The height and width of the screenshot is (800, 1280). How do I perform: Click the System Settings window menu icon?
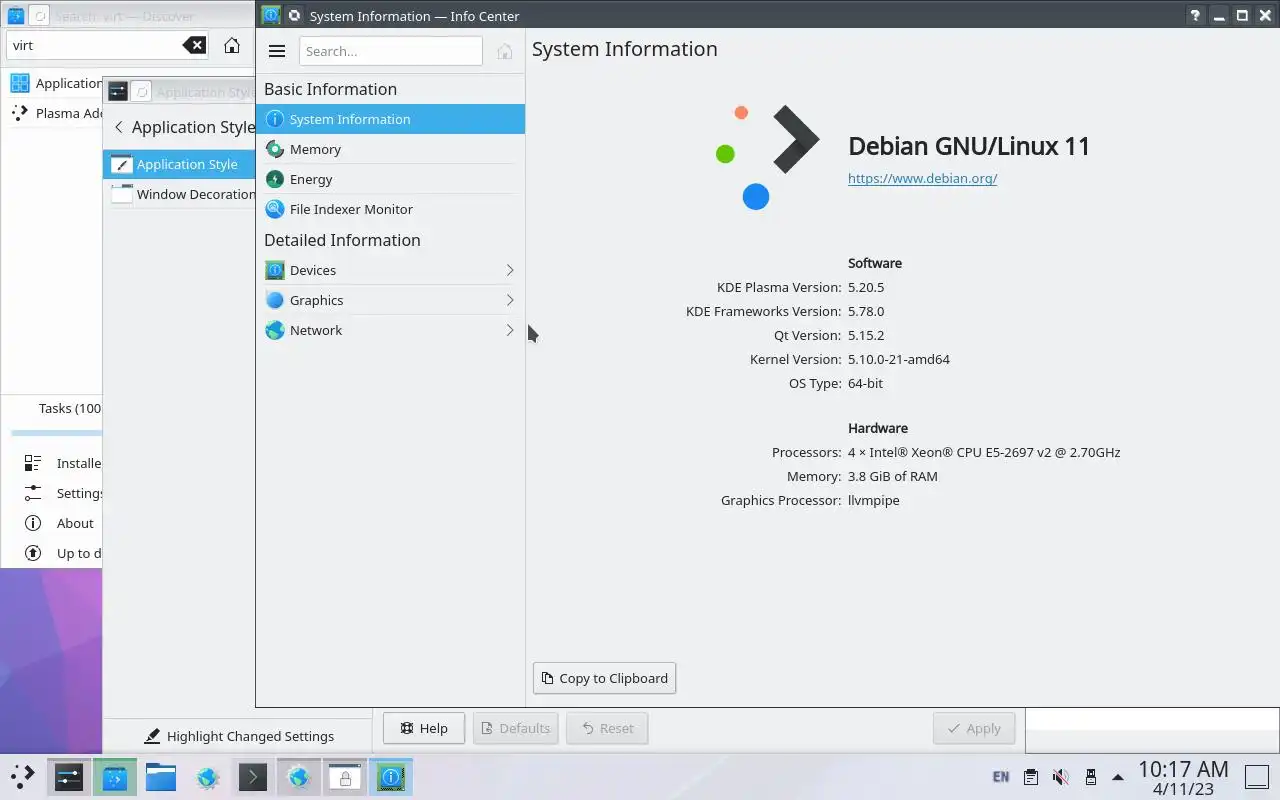(117, 92)
